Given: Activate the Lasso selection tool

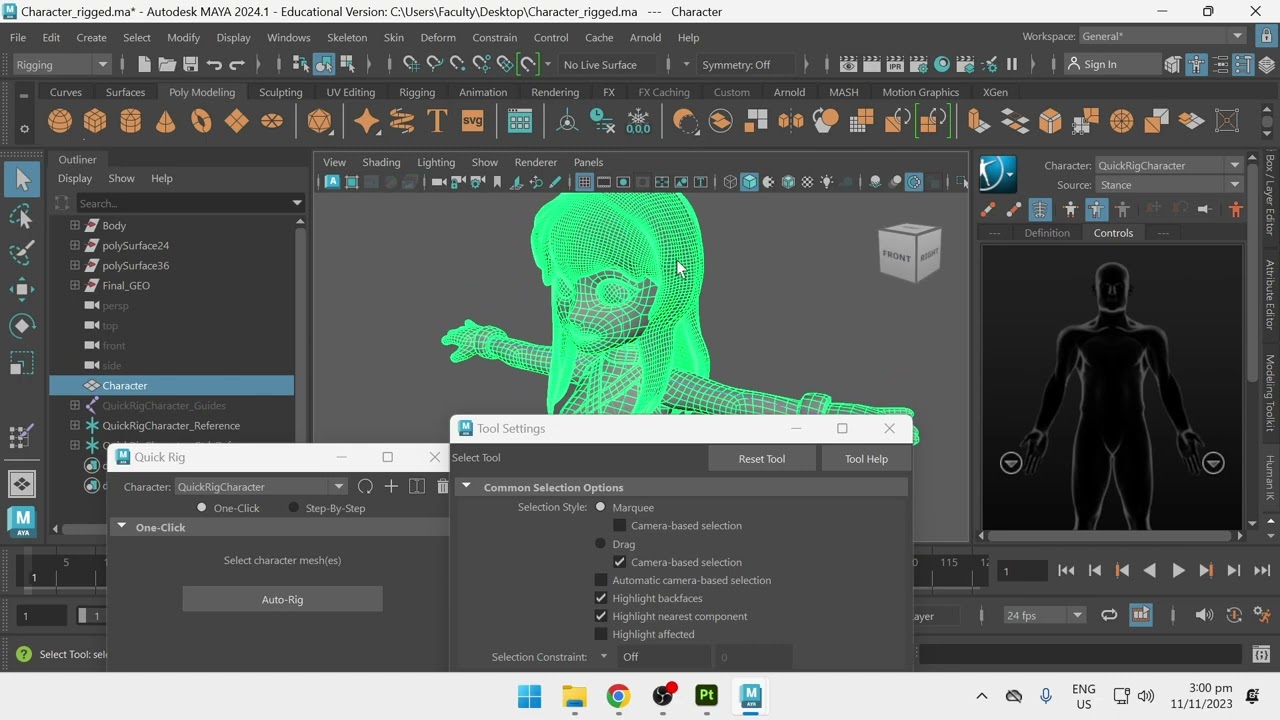Looking at the screenshot, I should (x=22, y=217).
